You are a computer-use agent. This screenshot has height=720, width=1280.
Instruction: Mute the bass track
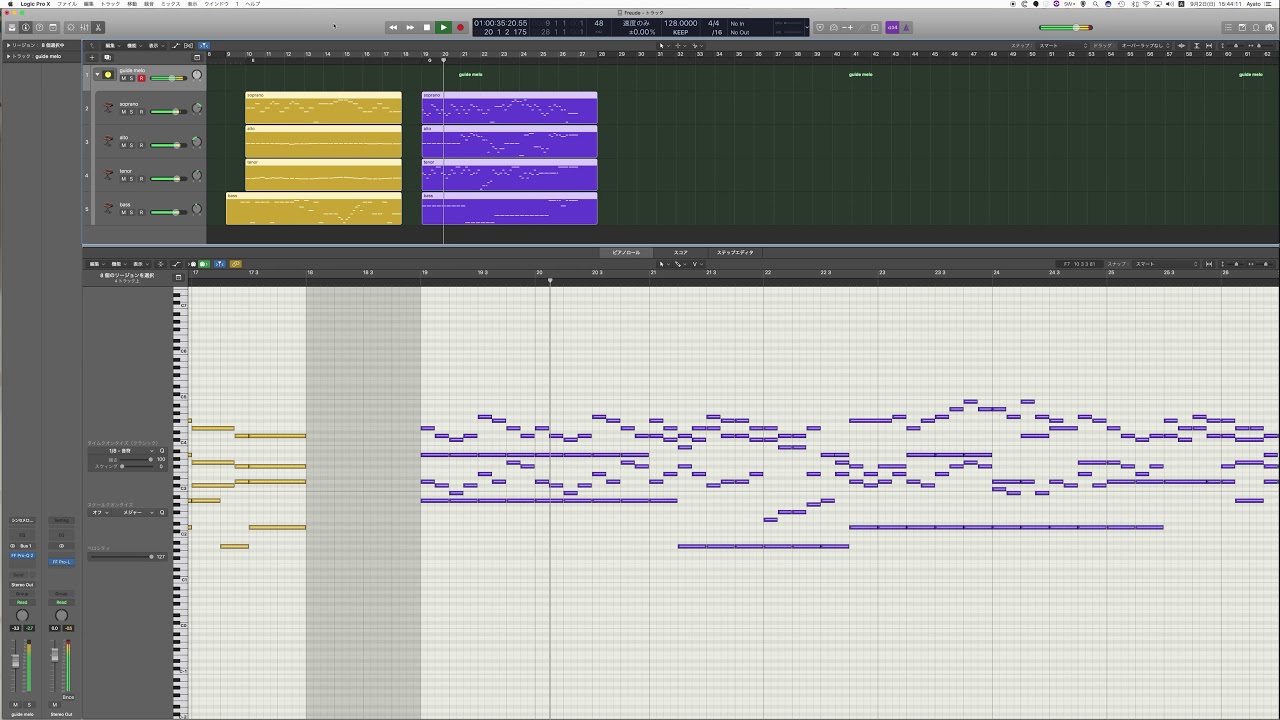tap(124, 212)
